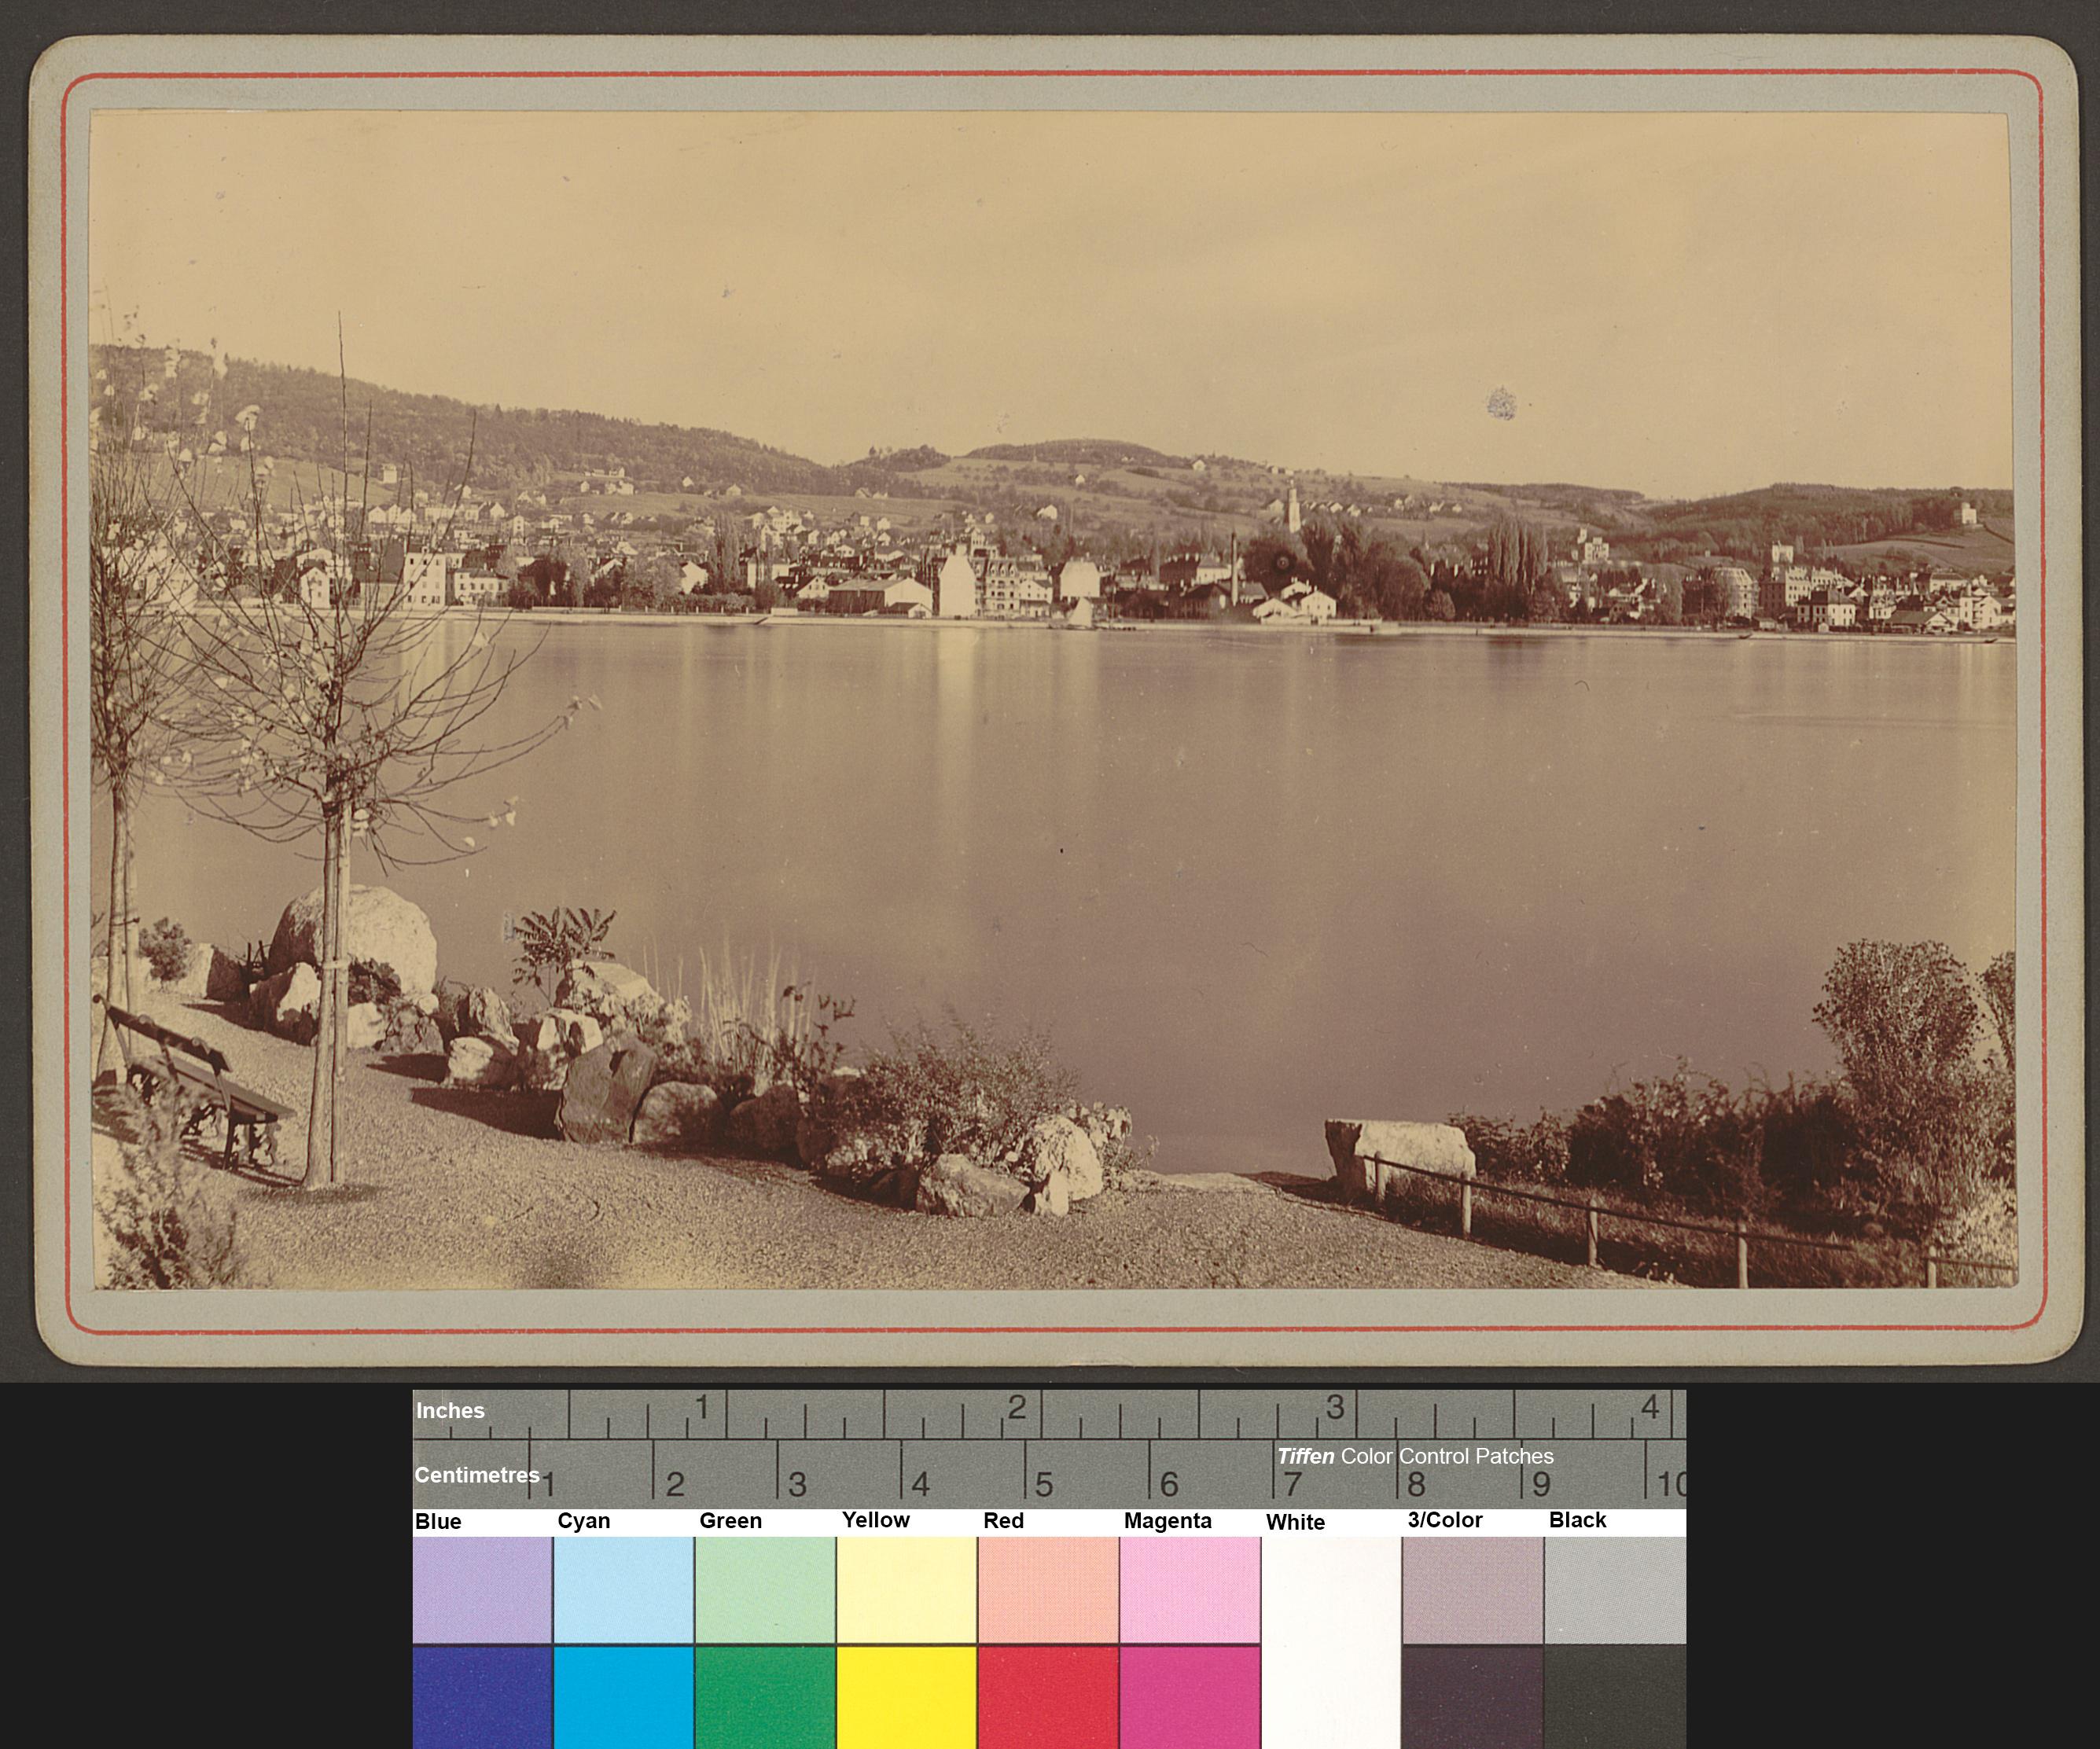Click the small sailboat near the far shore
The width and height of the screenshot is (2100, 1749).
point(1080,613)
